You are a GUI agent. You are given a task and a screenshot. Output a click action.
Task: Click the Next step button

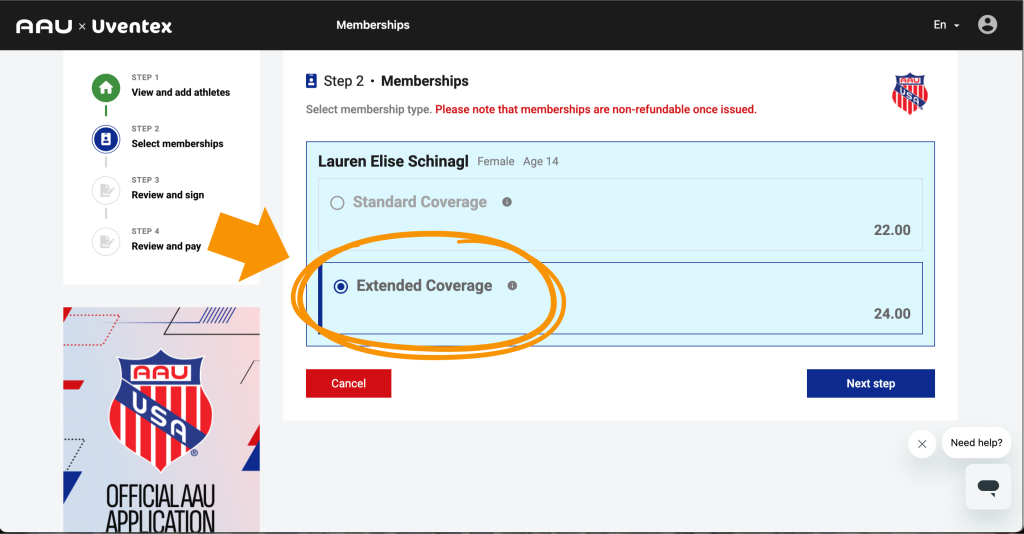coord(870,384)
